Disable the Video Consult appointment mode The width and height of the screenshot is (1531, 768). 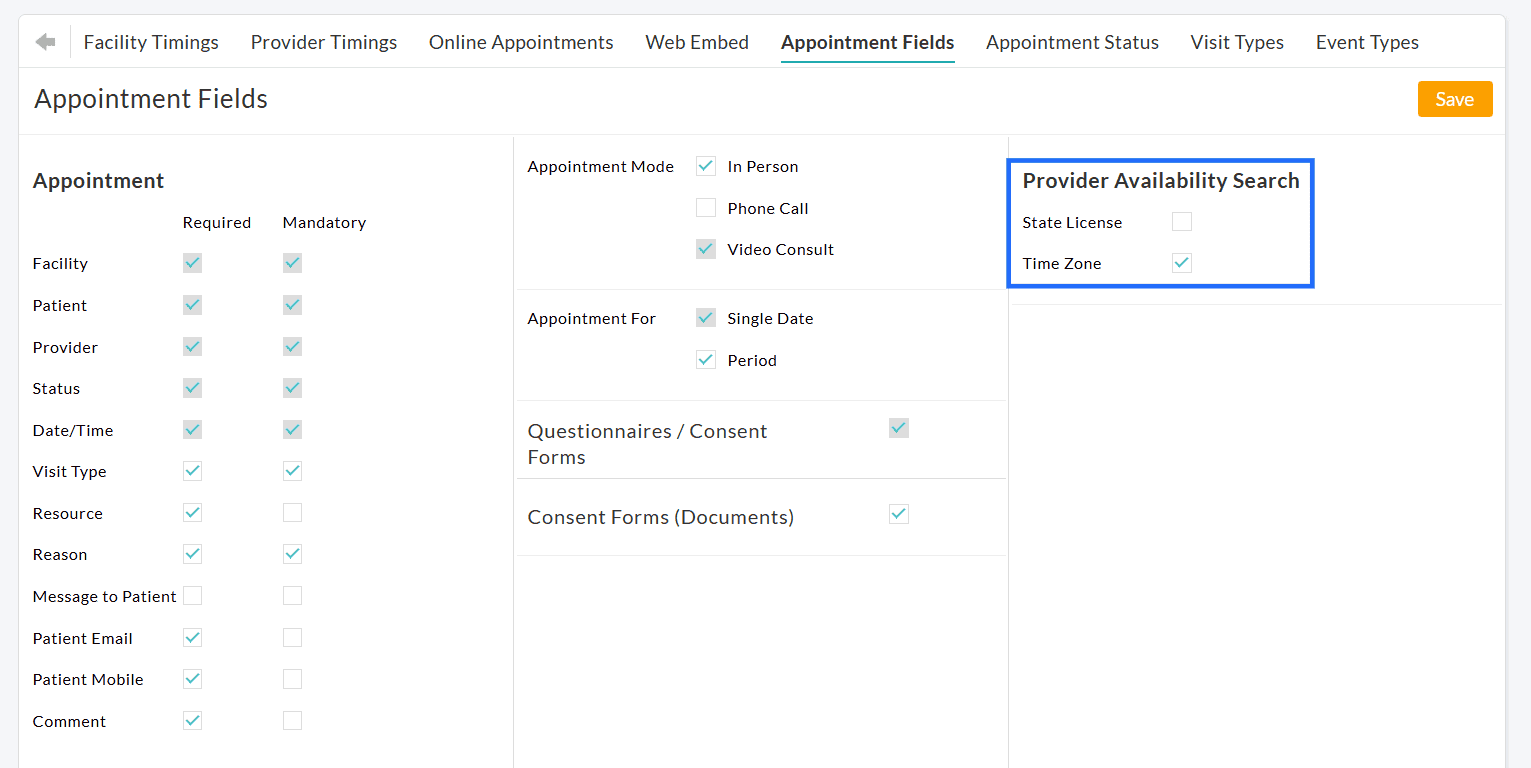pos(706,248)
